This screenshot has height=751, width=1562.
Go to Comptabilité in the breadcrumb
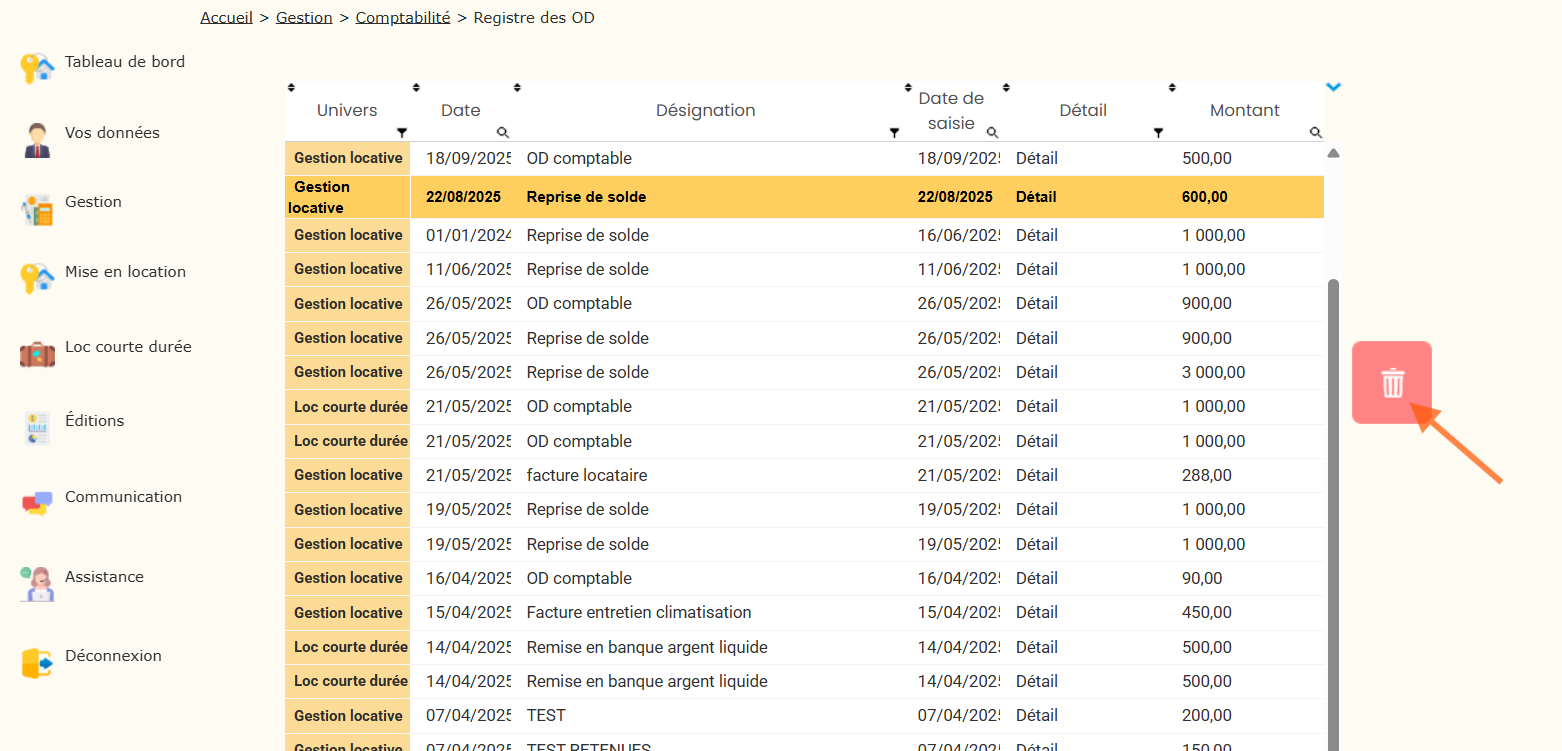pos(402,18)
